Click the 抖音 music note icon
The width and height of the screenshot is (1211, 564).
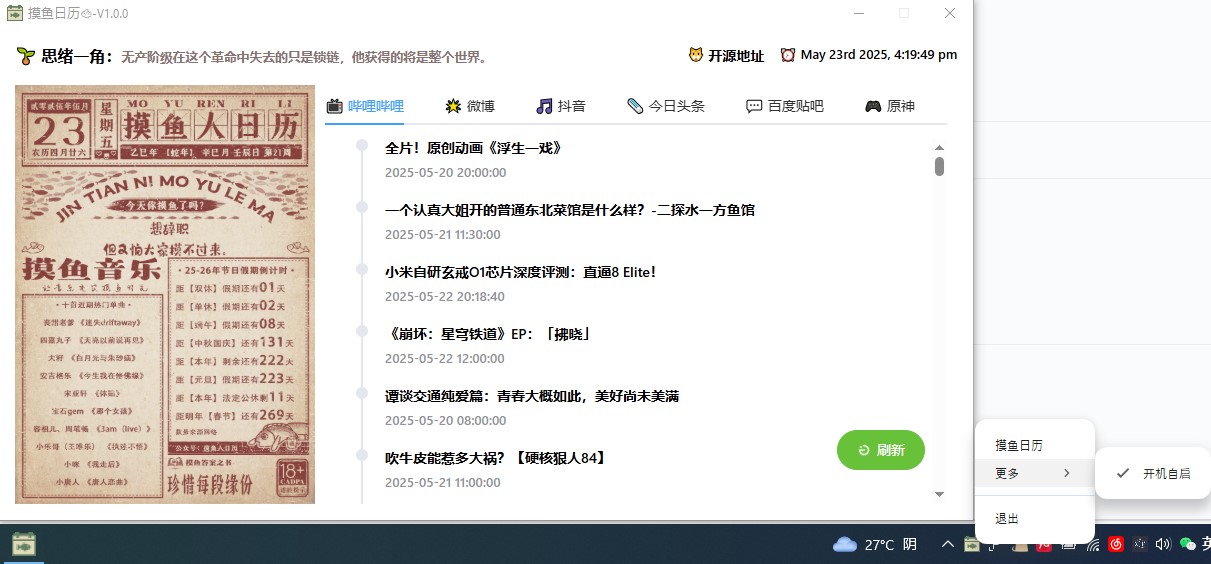click(544, 106)
